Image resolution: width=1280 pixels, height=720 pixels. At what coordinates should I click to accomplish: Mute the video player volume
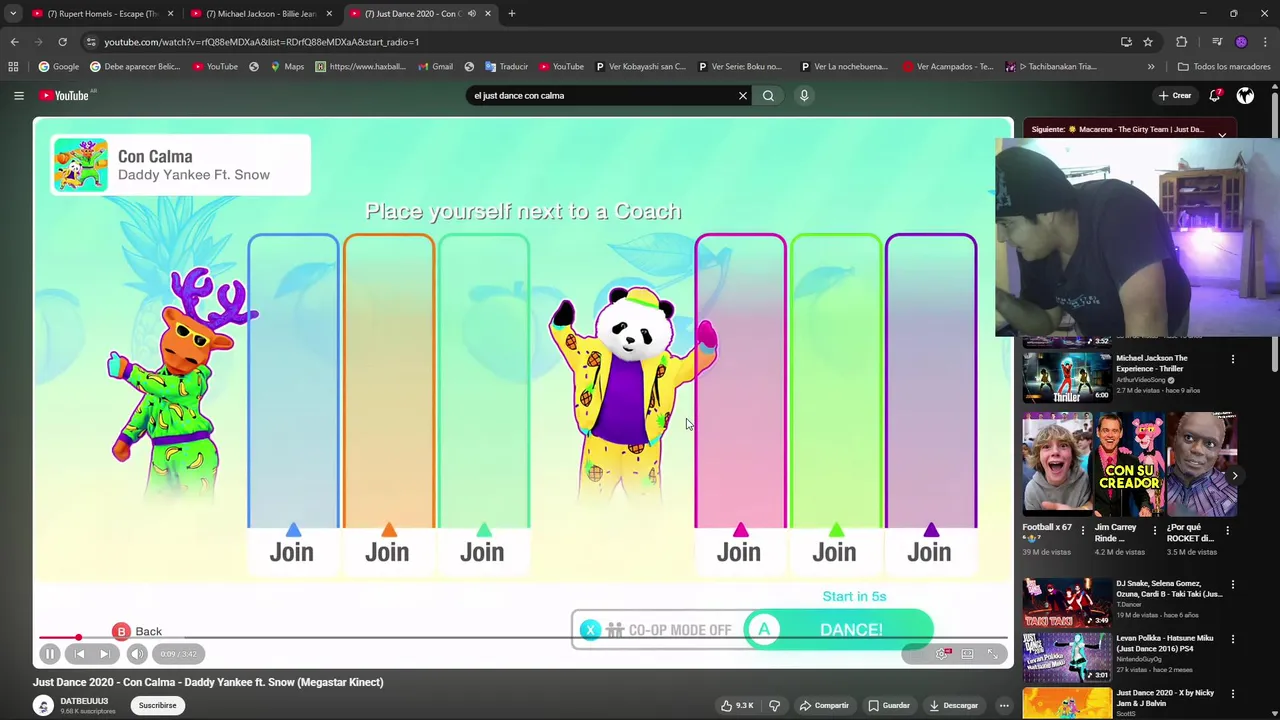137,654
